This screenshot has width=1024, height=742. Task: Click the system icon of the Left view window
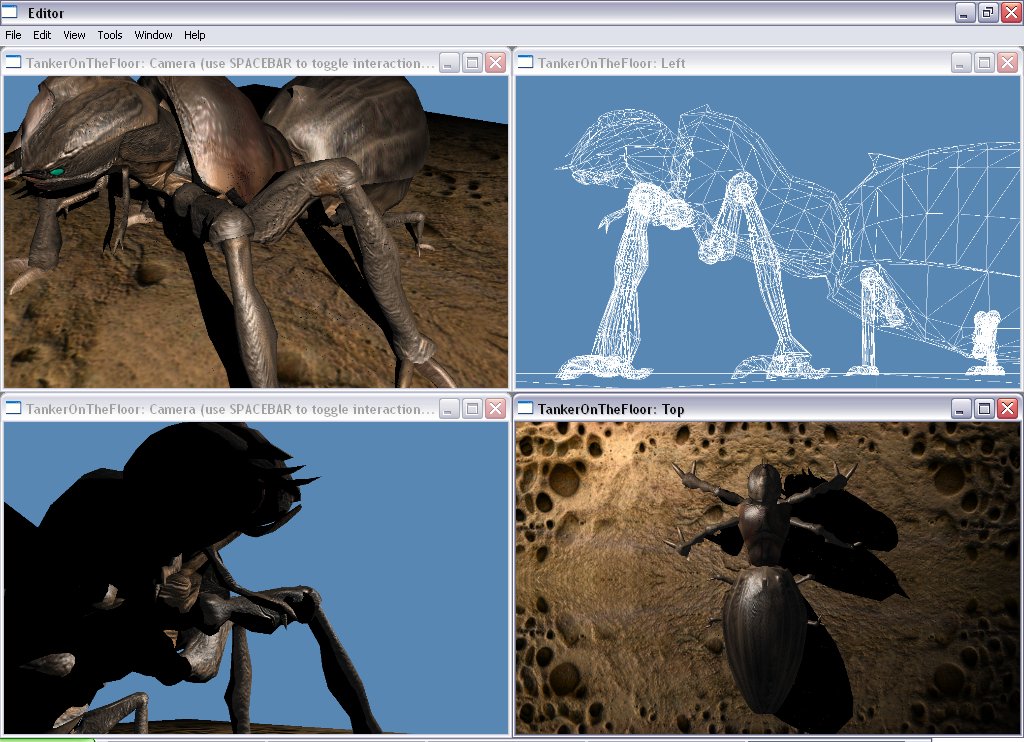(x=525, y=63)
